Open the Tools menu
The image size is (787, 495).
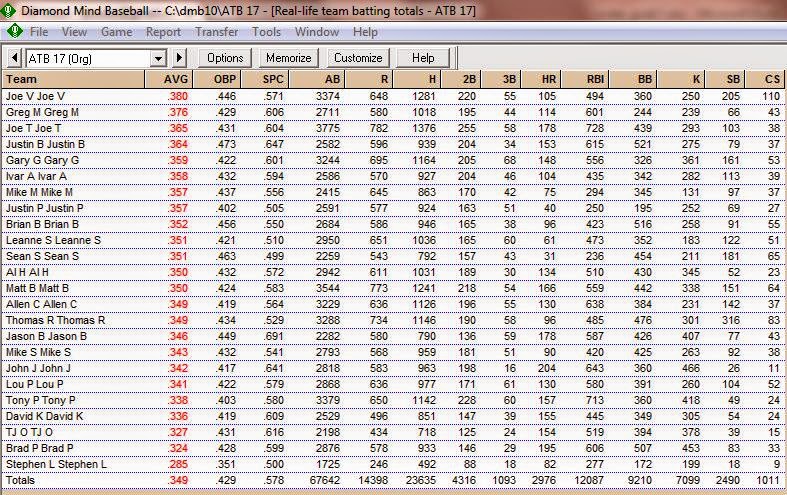(x=266, y=32)
